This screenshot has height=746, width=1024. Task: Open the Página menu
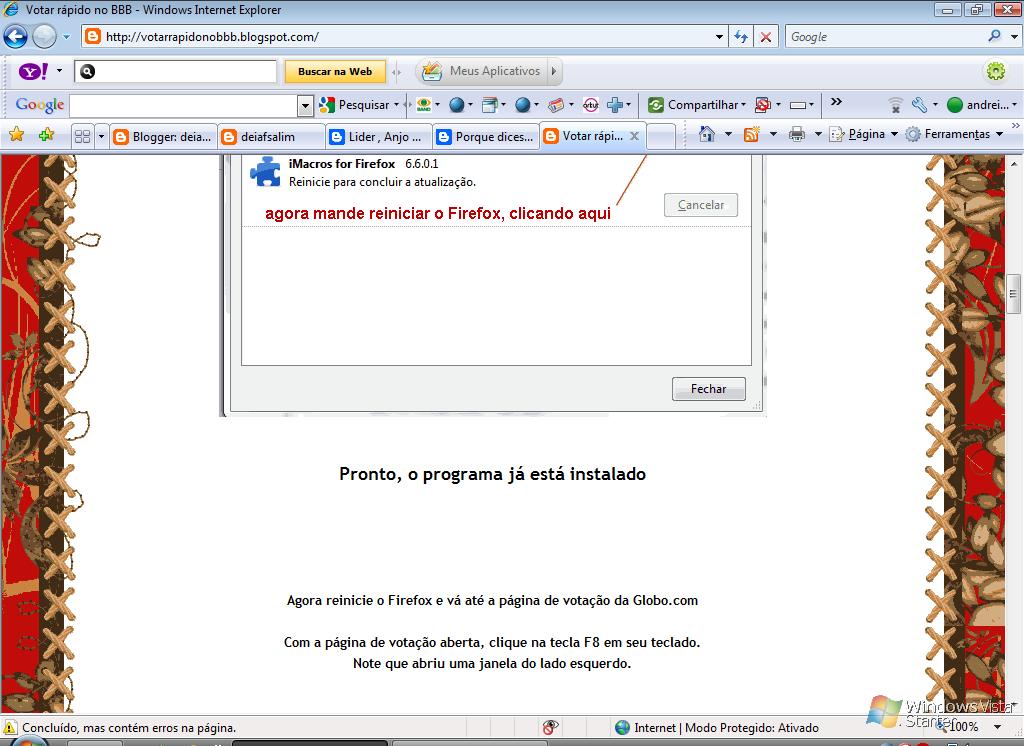pyautogui.click(x=863, y=134)
